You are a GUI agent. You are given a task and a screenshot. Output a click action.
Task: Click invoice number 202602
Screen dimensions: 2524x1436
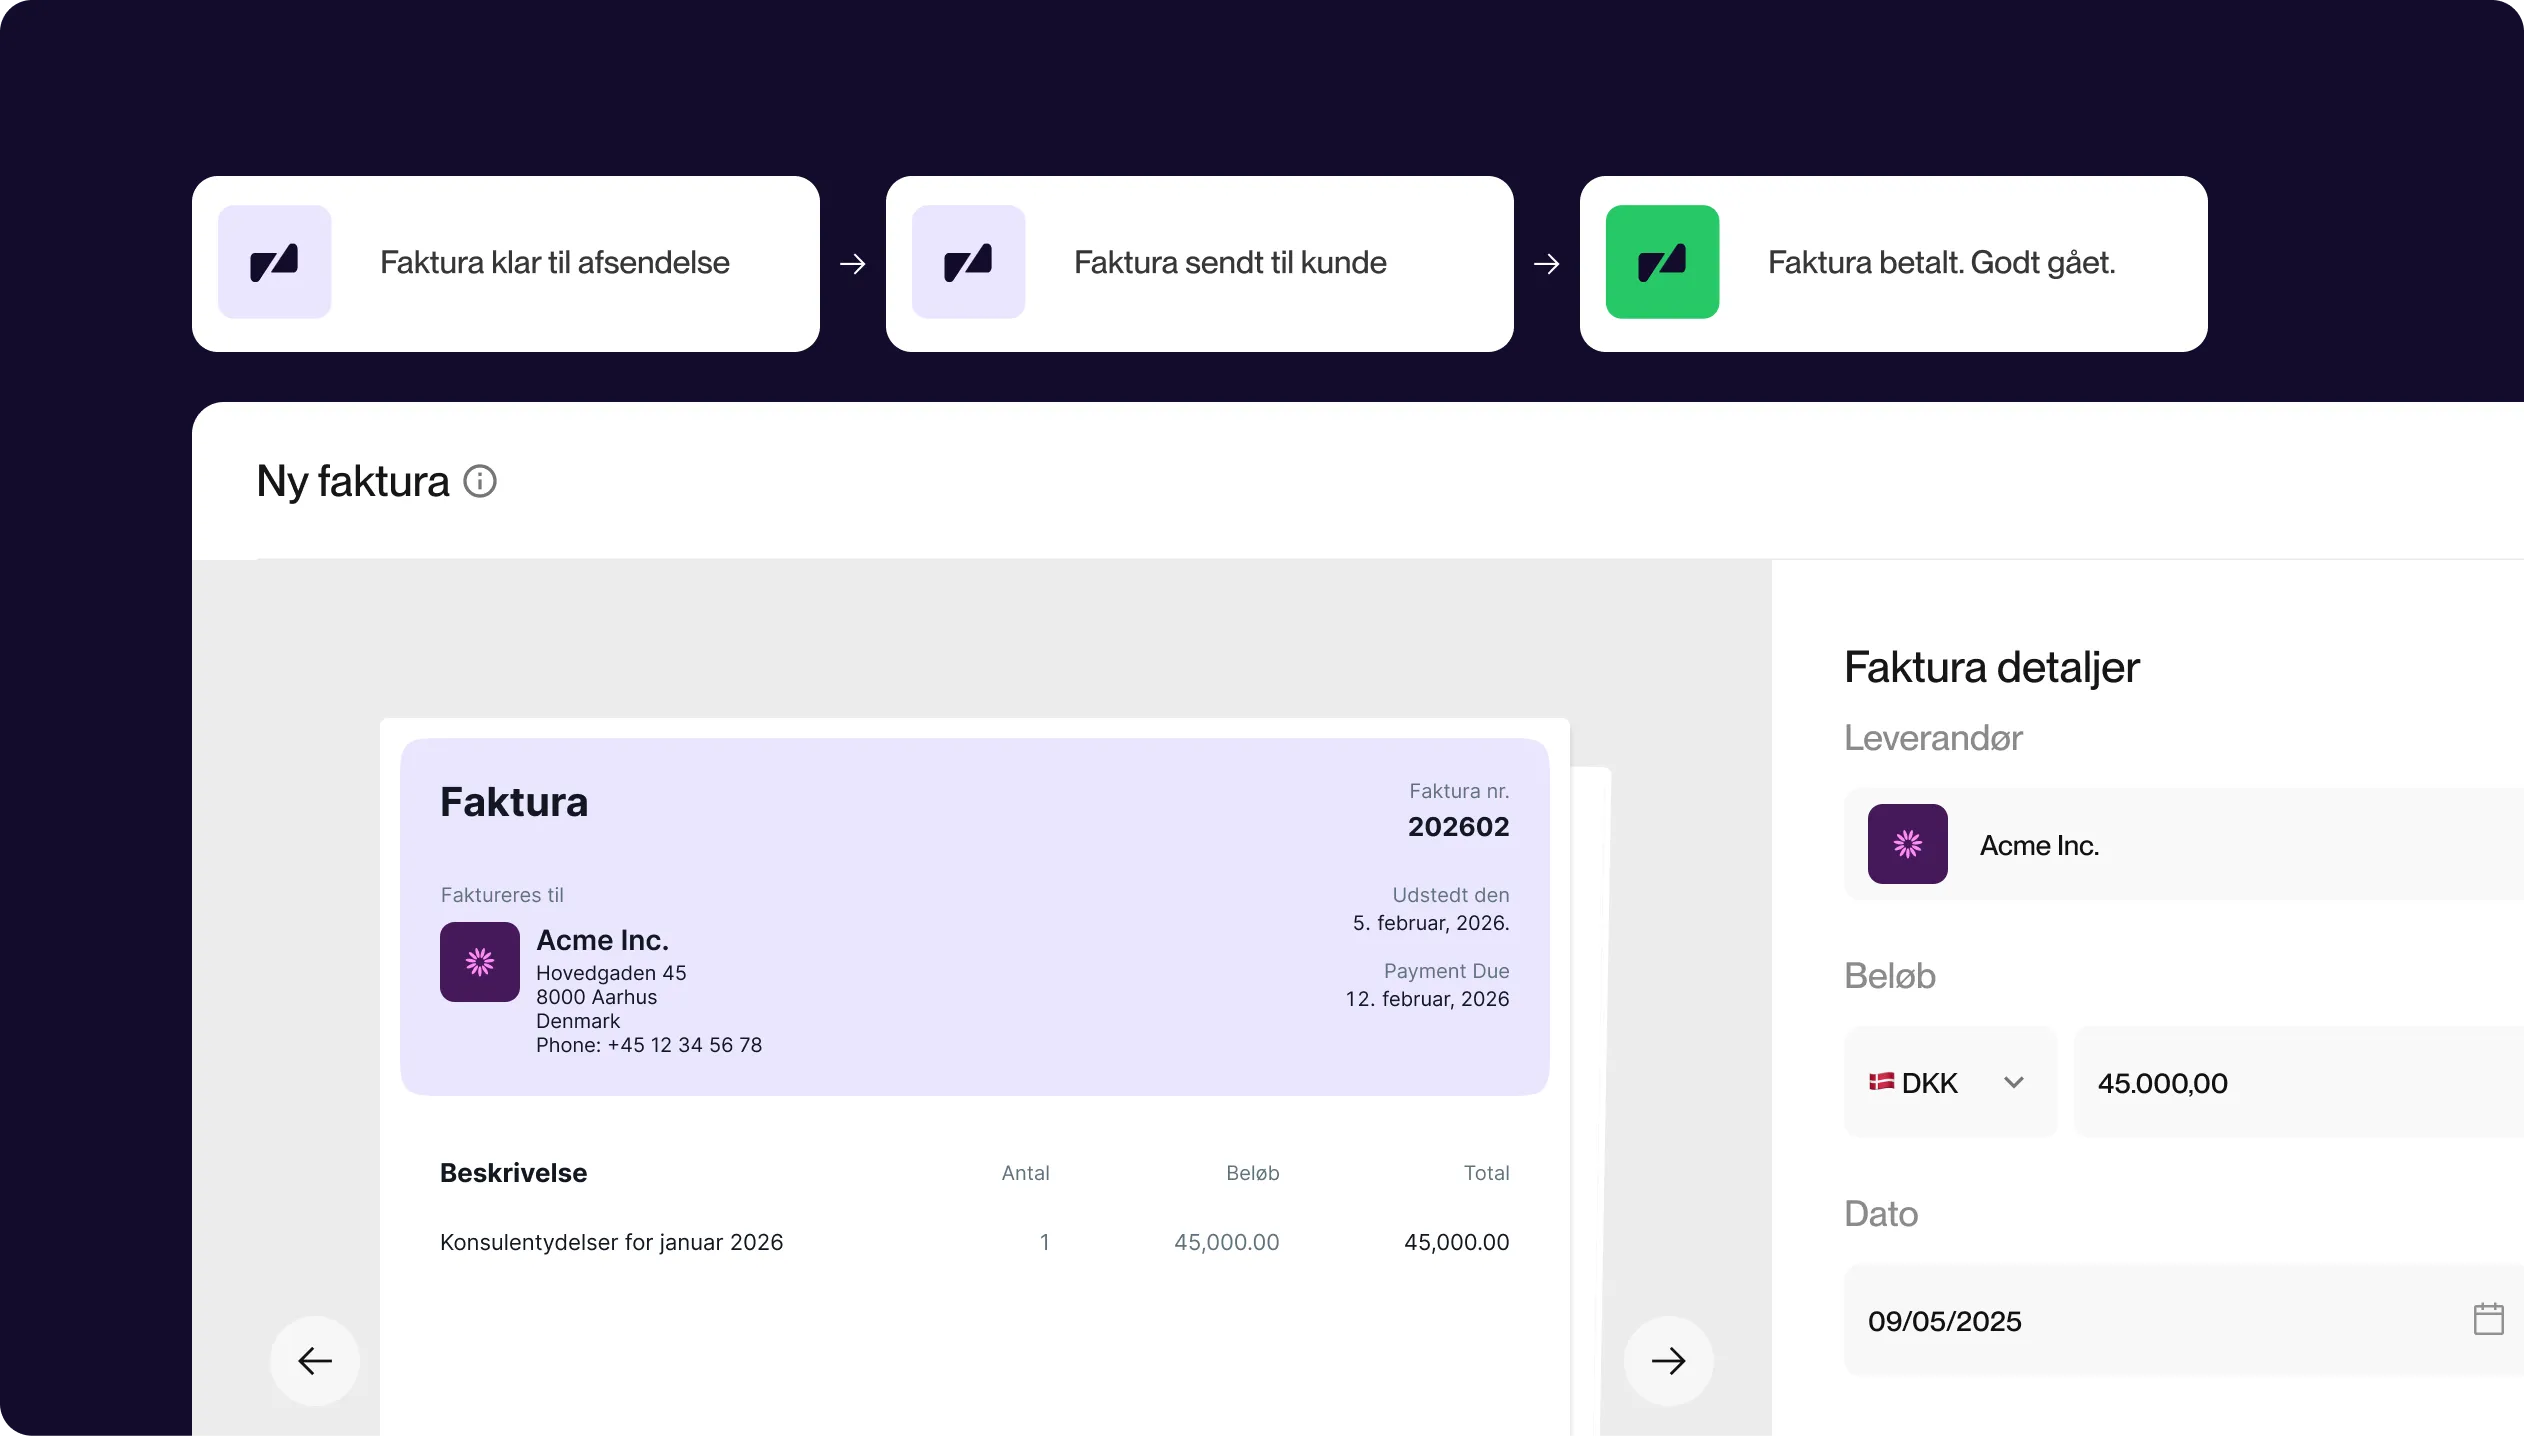tap(1458, 826)
